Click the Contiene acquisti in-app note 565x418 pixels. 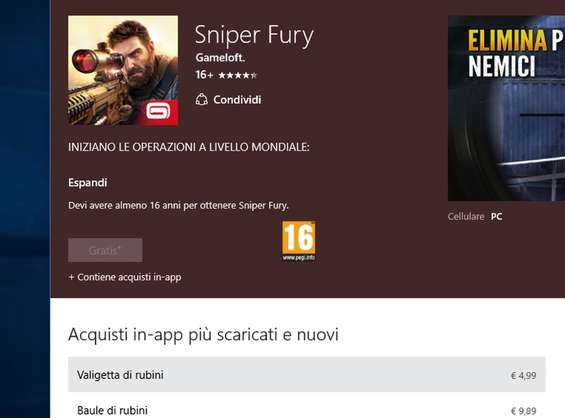(x=125, y=277)
